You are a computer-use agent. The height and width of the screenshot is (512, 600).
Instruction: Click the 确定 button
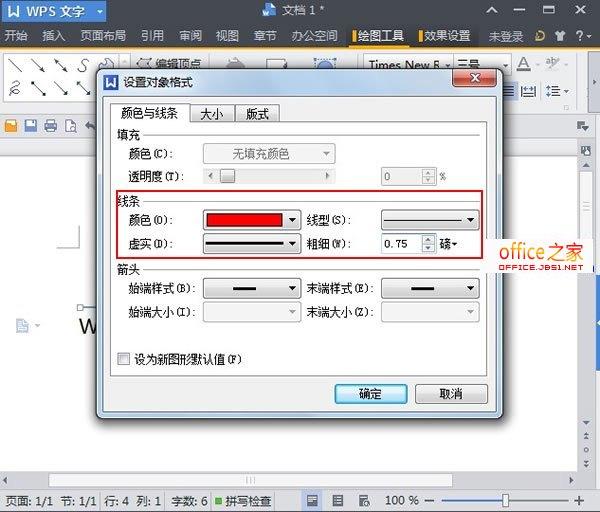pyautogui.click(x=371, y=394)
